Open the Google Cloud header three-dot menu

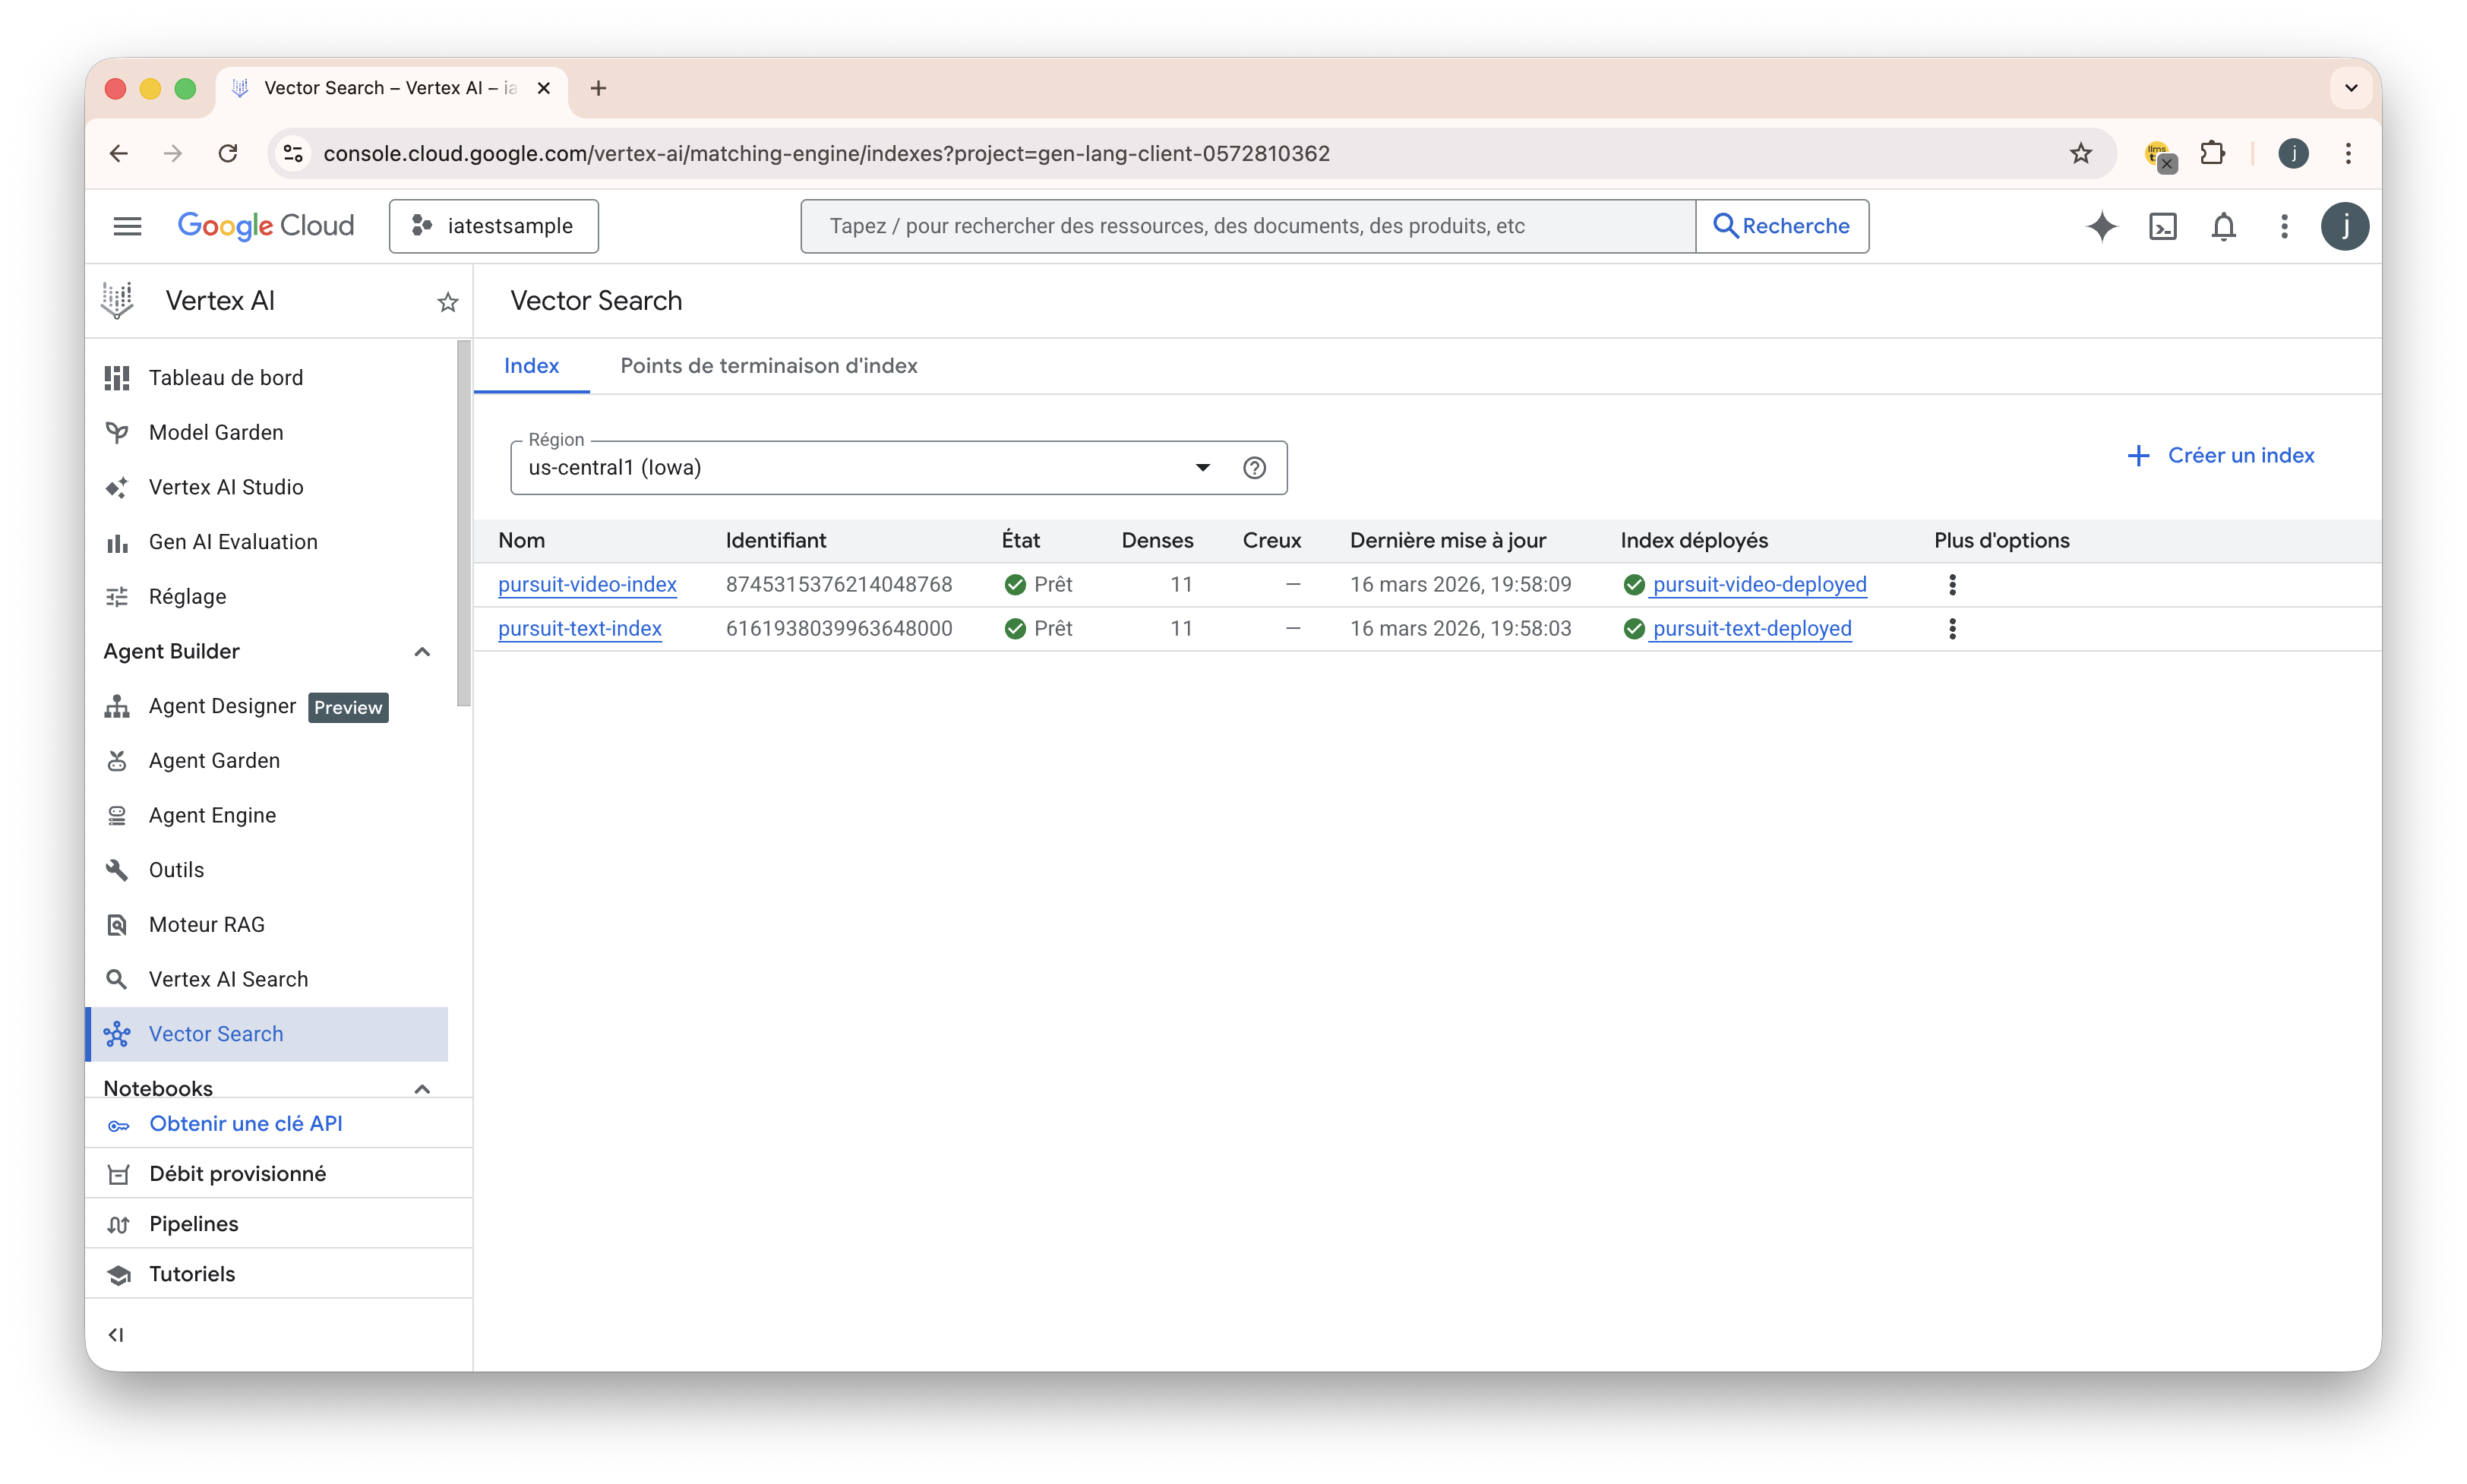point(2284,226)
